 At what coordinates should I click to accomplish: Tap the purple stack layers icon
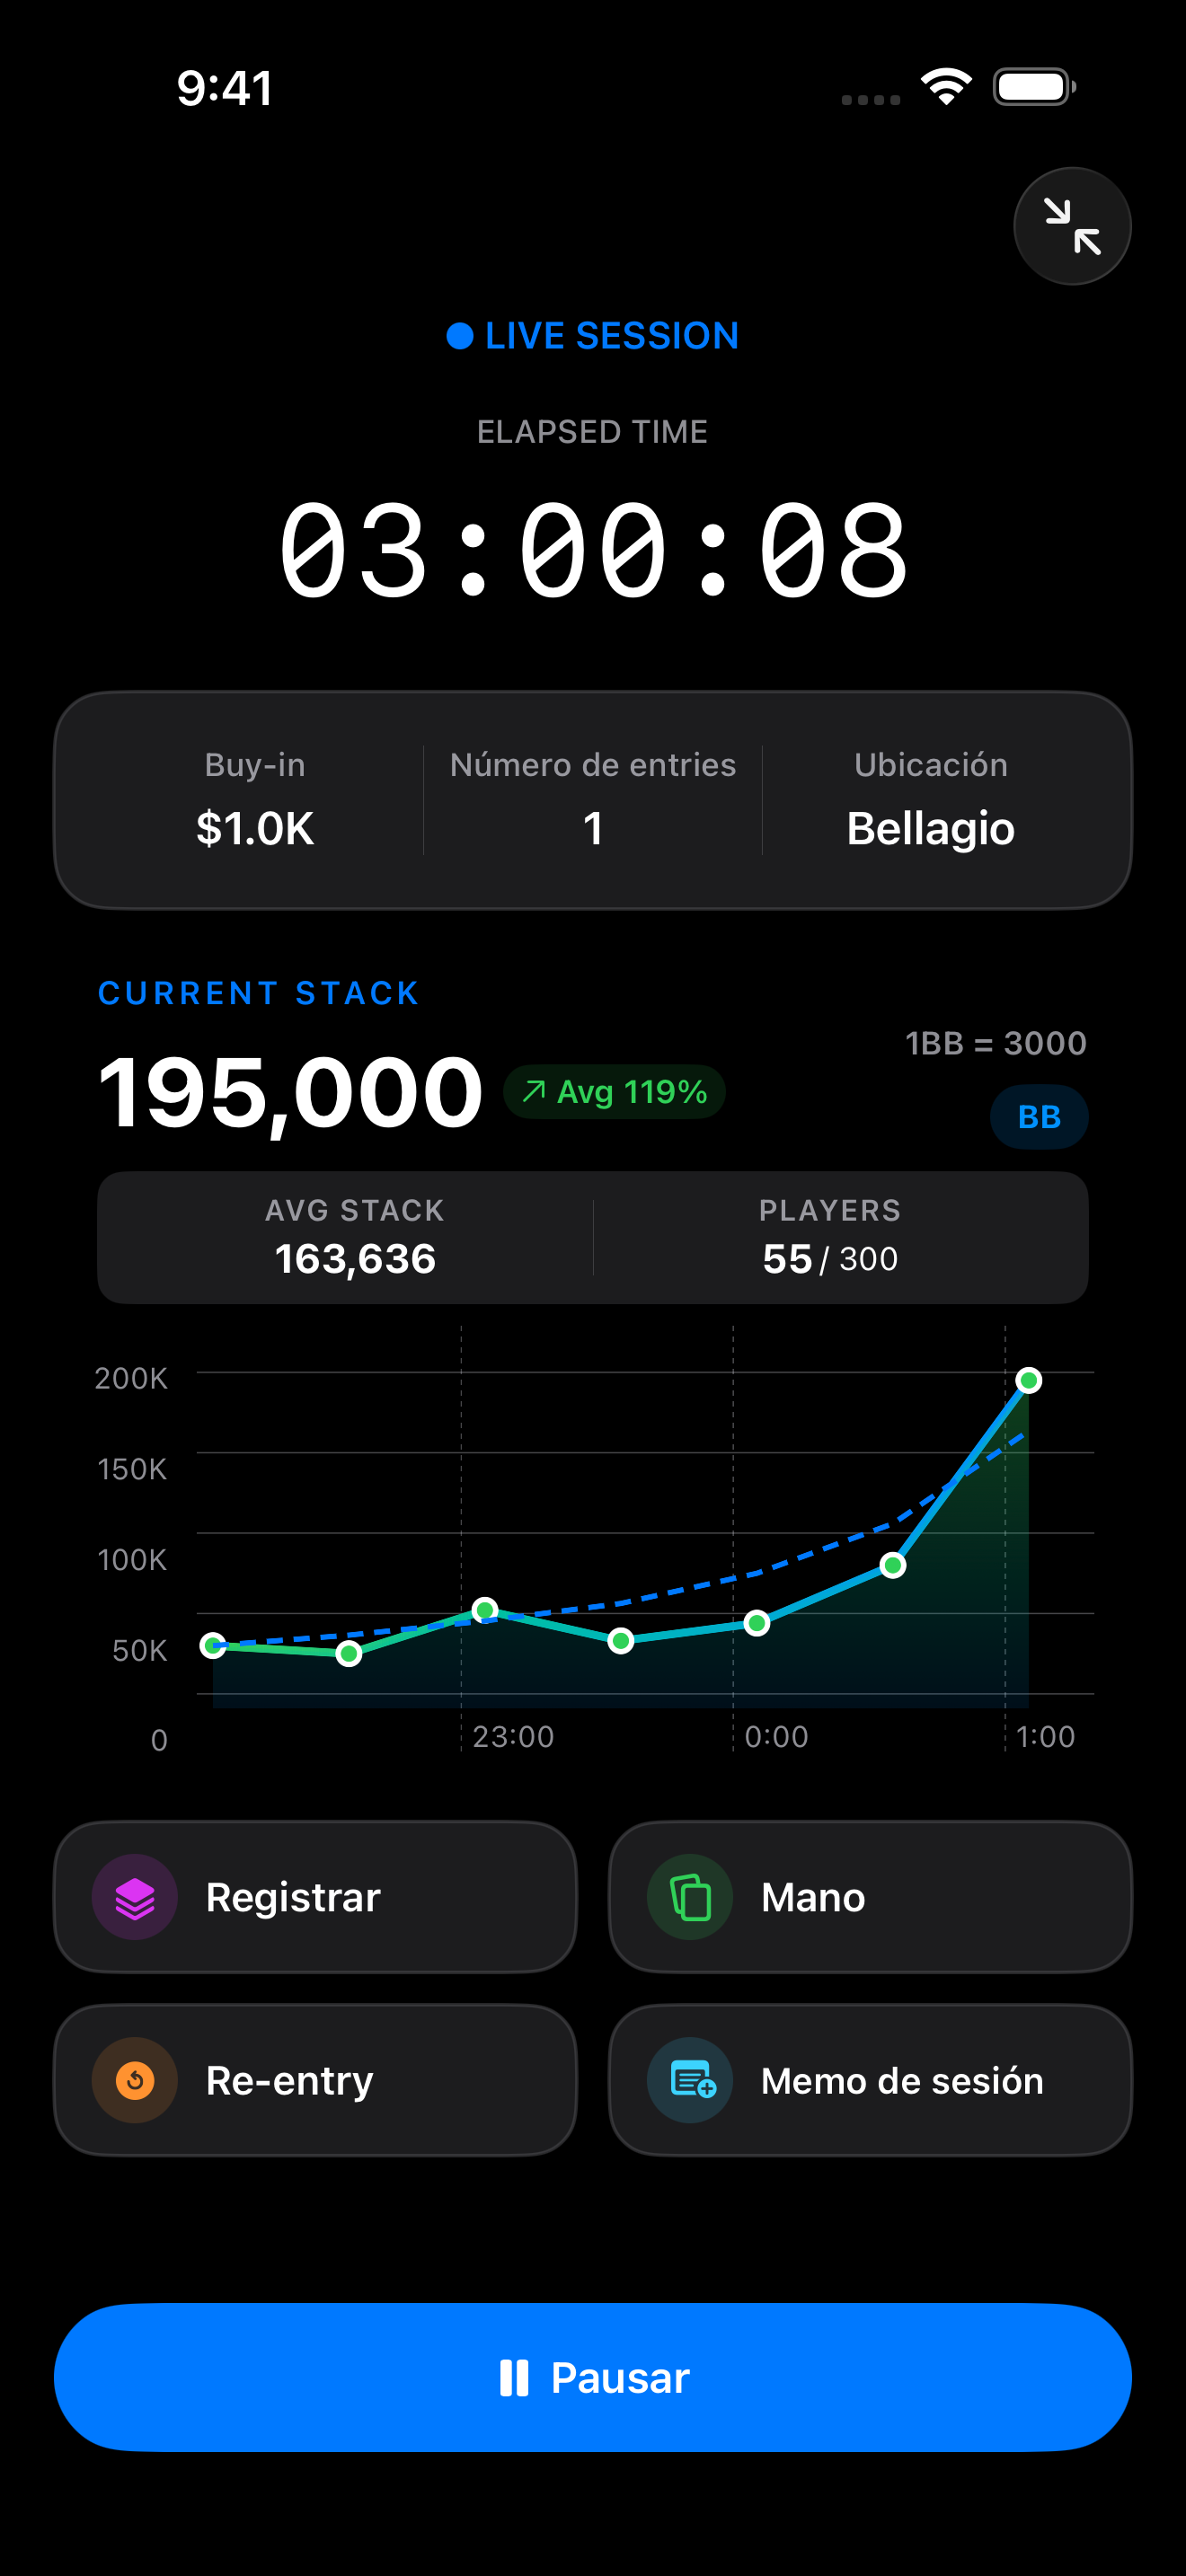(135, 1897)
